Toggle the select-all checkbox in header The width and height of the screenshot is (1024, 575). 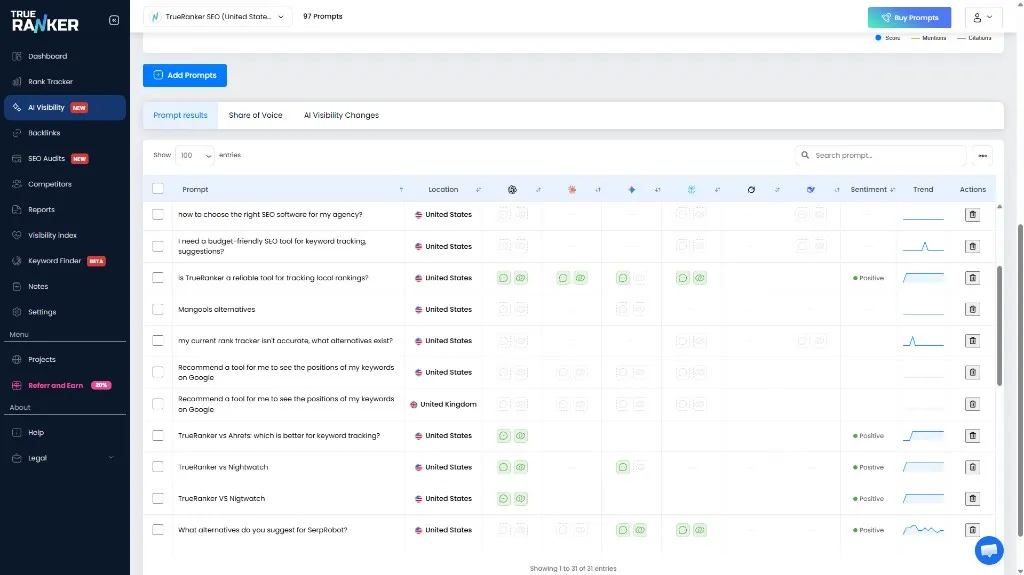click(158, 189)
